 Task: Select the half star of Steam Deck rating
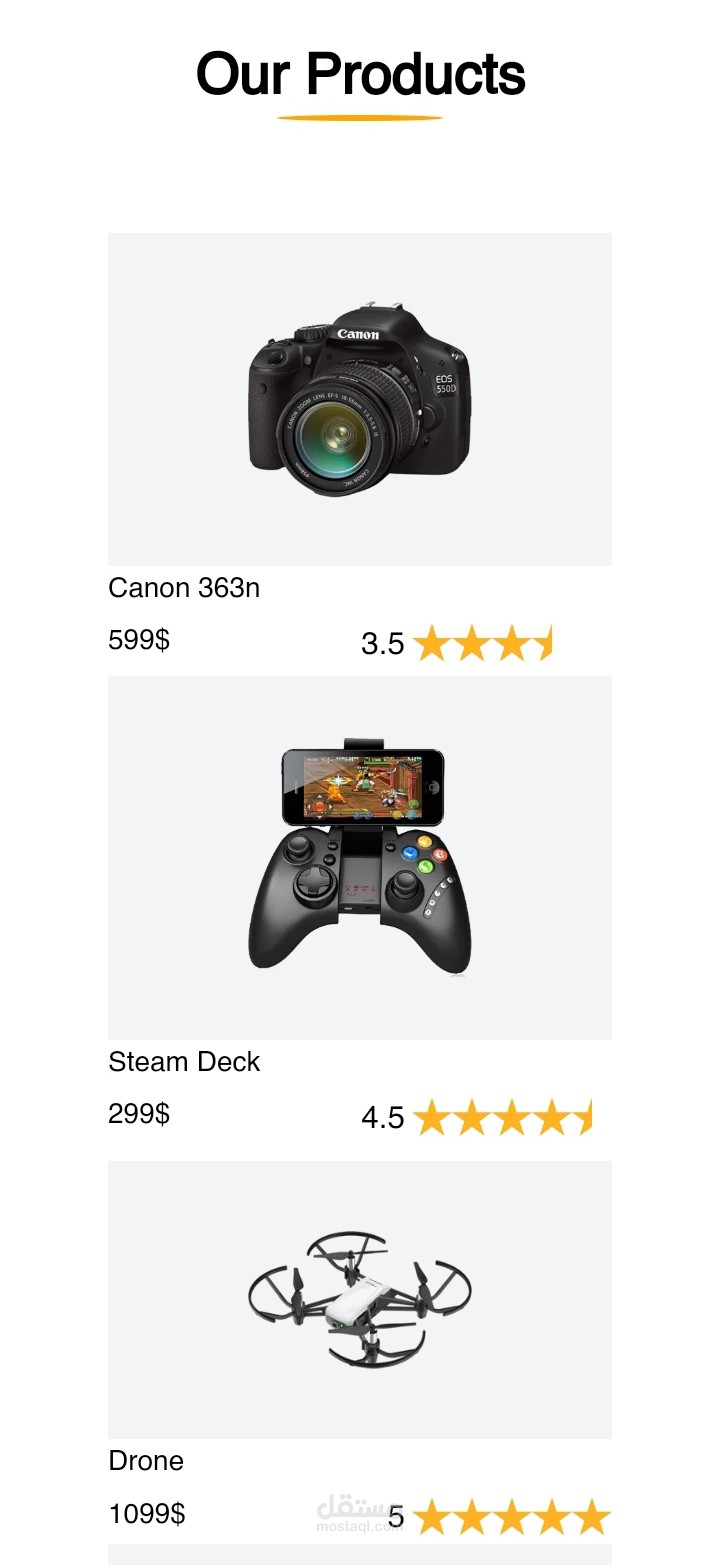583,1117
